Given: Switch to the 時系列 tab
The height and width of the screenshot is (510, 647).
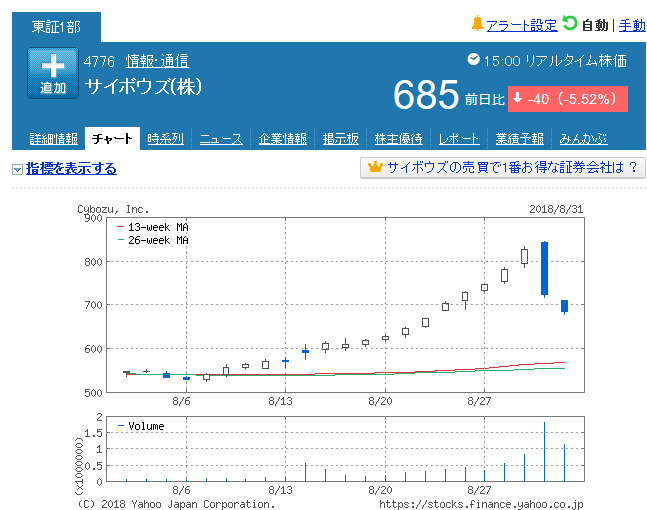Looking at the screenshot, I should (165, 139).
